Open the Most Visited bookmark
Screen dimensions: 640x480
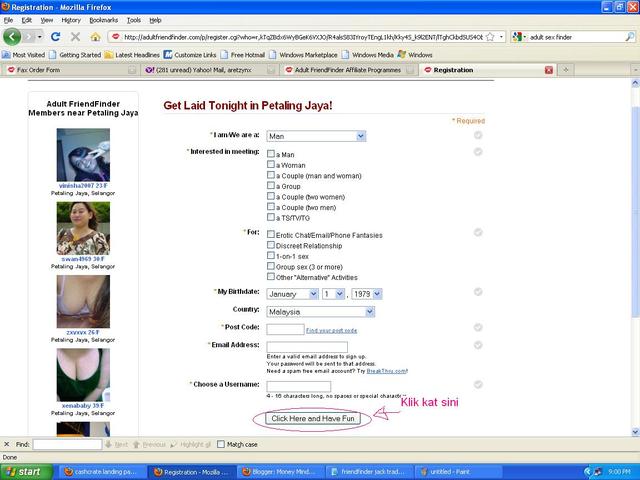pos(24,55)
